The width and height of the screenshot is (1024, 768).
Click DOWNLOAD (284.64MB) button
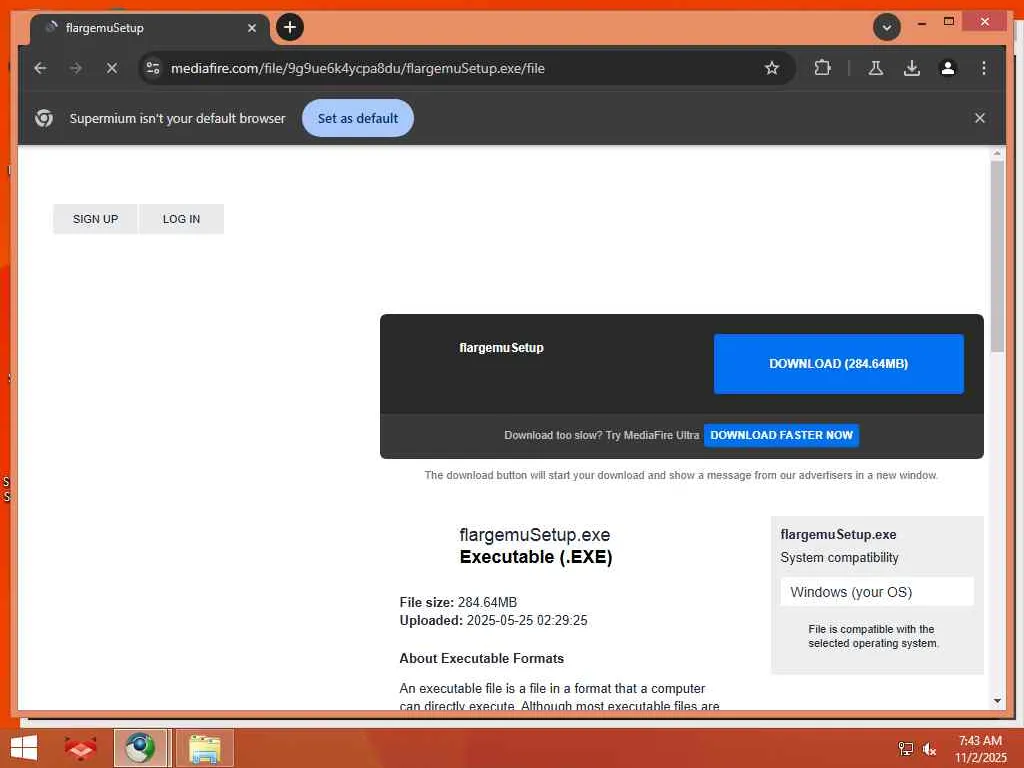click(x=839, y=364)
